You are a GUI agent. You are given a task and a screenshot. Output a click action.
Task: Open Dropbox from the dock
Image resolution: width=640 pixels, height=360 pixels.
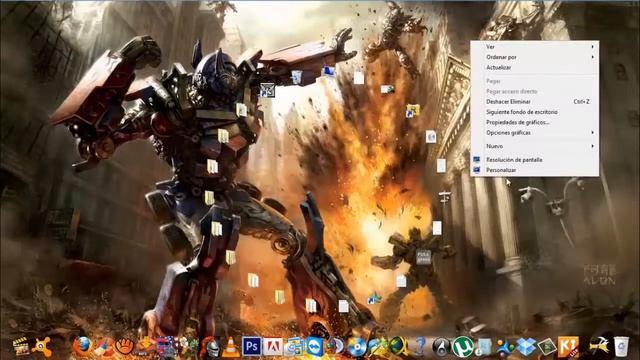[x=526, y=347]
